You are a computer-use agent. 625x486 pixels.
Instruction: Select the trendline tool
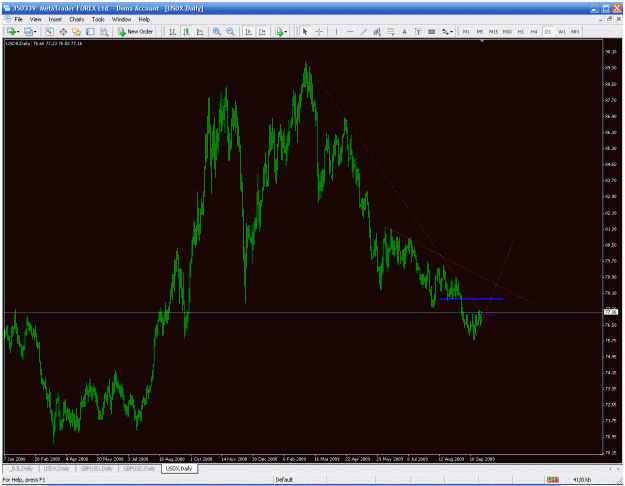tap(364, 31)
